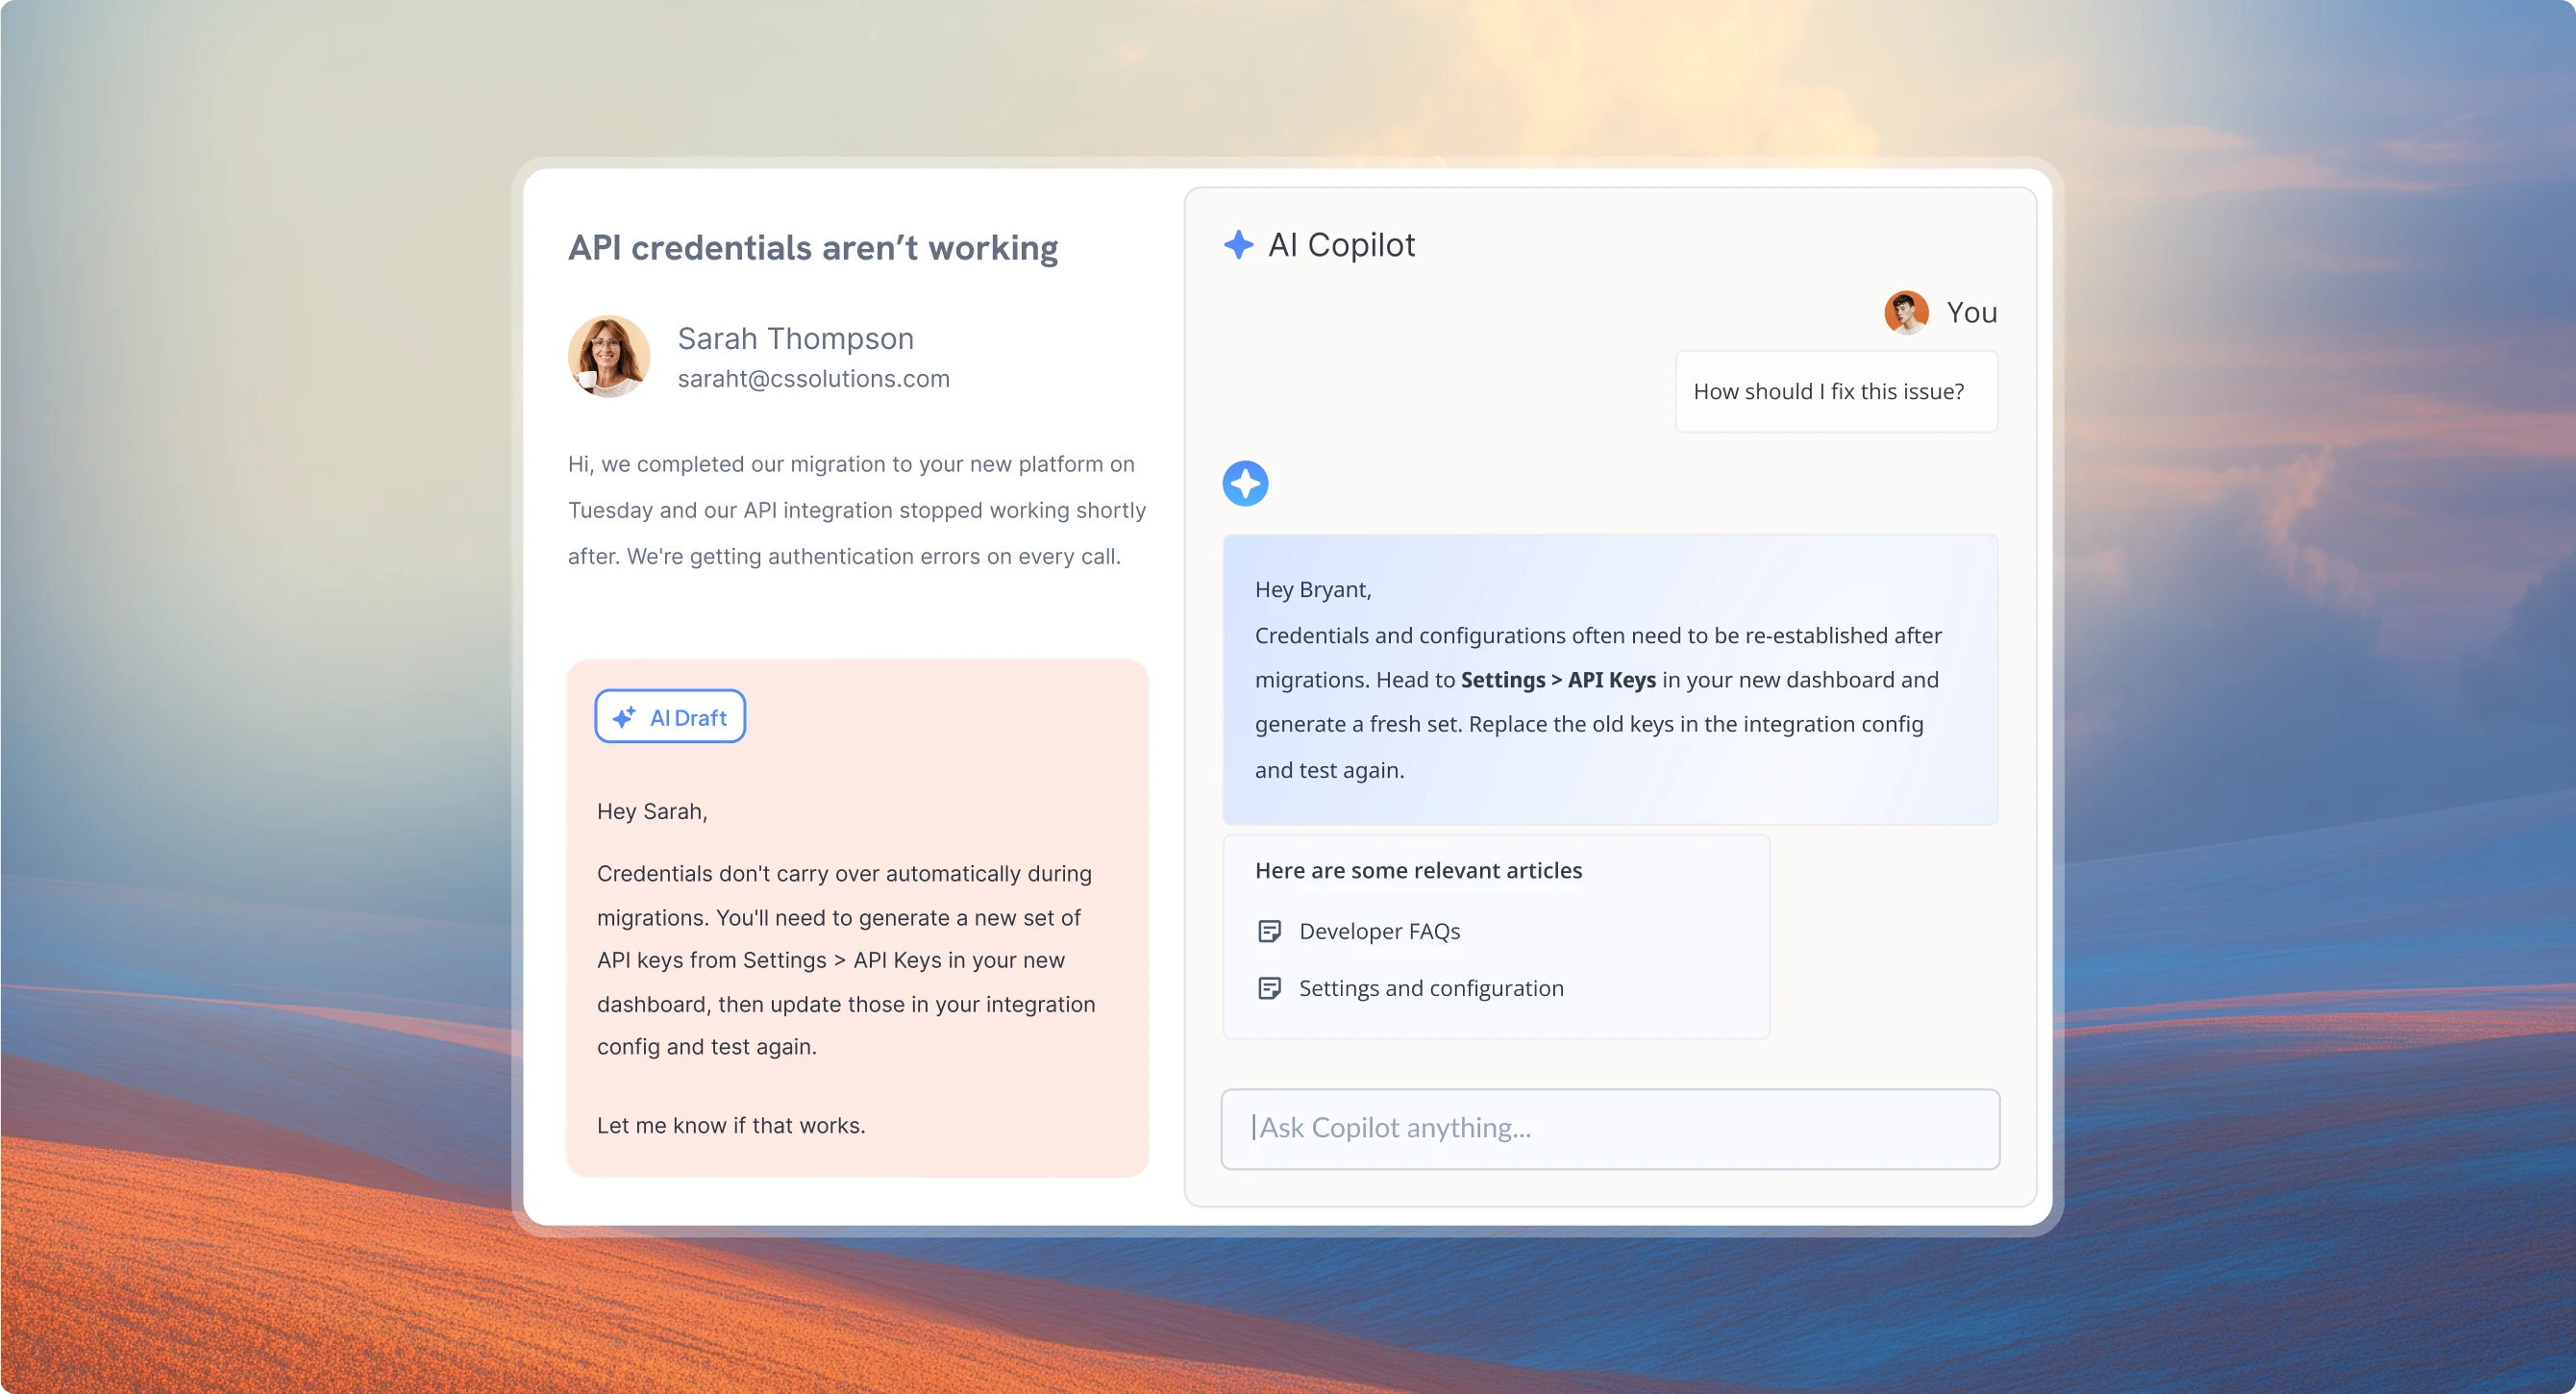Click the blue Copilot avatar above the reply
Viewport: 2576px width, 1394px height.
pos(1245,484)
